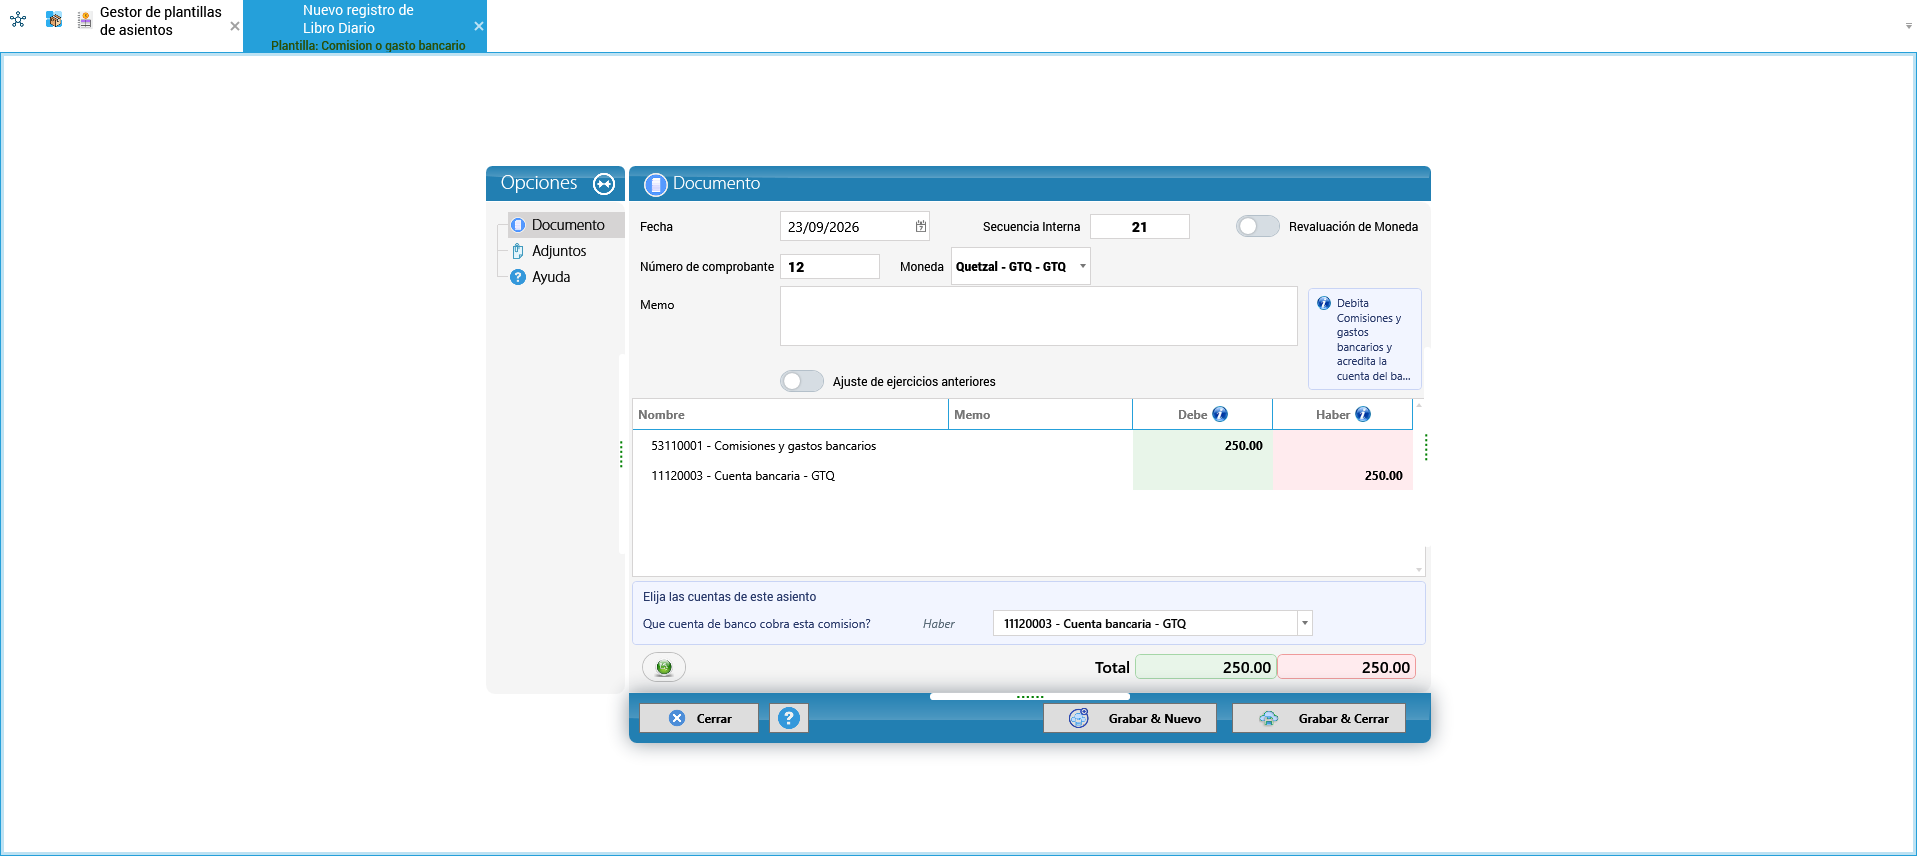Click the colorful cube icon in tab bar
Screen dimensions: 1917x856
pos(54,19)
